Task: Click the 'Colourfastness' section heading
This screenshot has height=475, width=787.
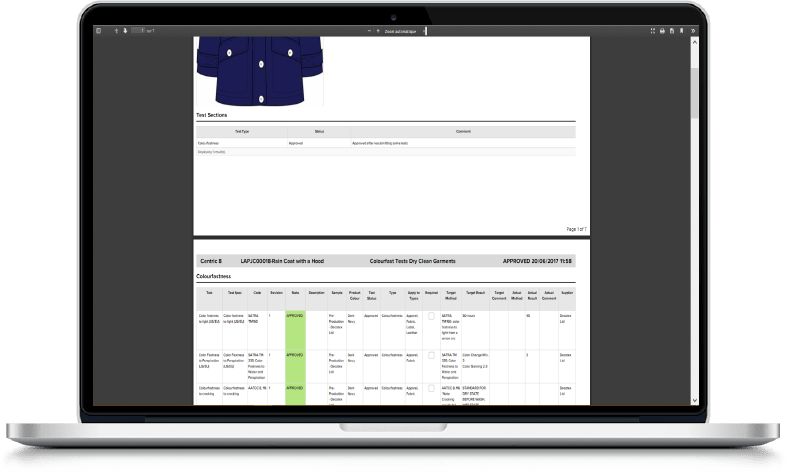Action: 213,276
